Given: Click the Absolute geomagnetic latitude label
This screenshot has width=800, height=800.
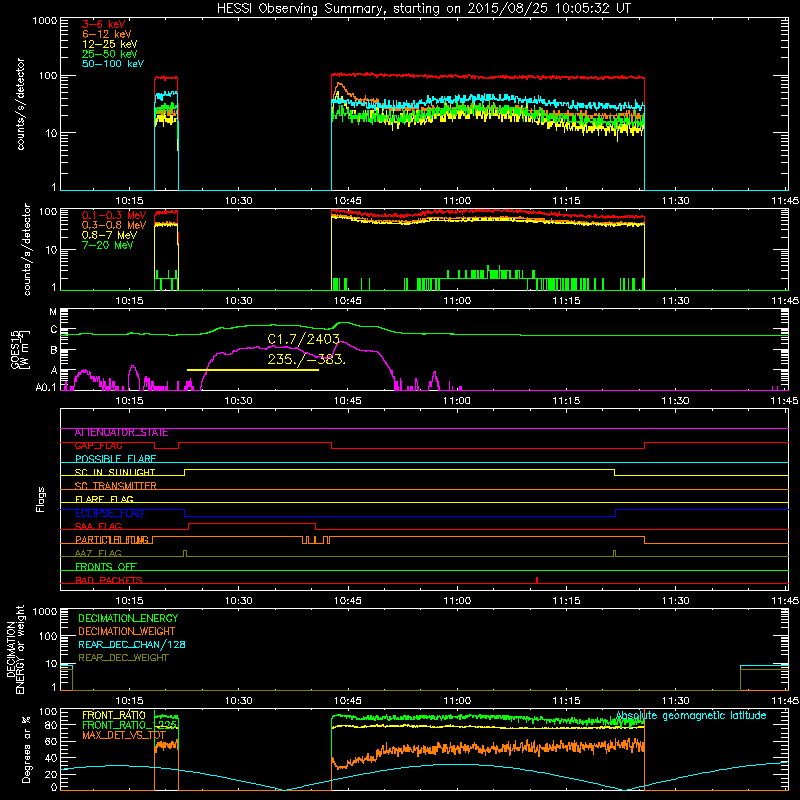Looking at the screenshot, I should coord(691,716).
